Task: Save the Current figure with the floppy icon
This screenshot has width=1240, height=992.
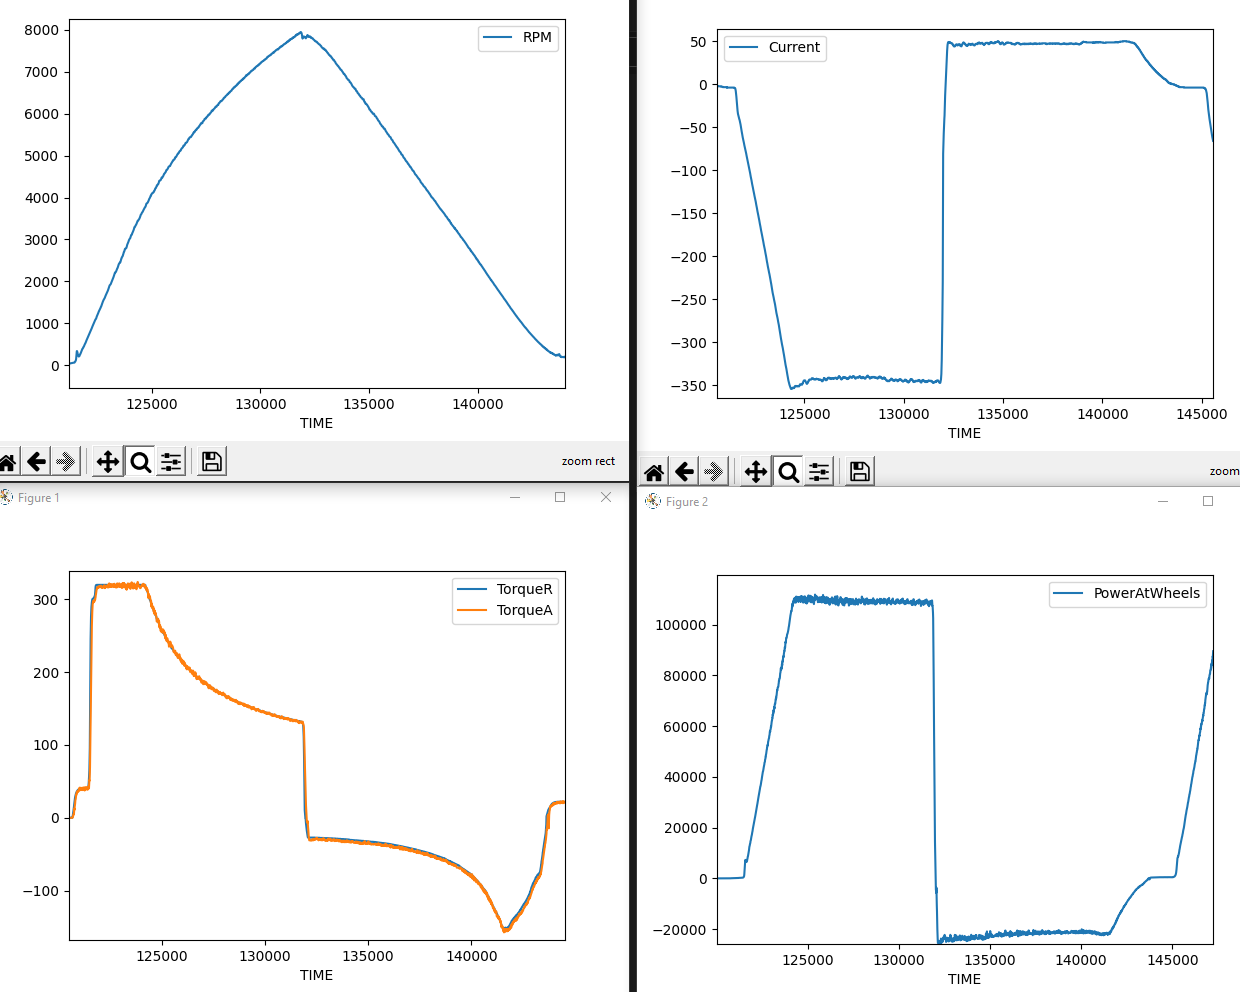Action: coord(859,472)
